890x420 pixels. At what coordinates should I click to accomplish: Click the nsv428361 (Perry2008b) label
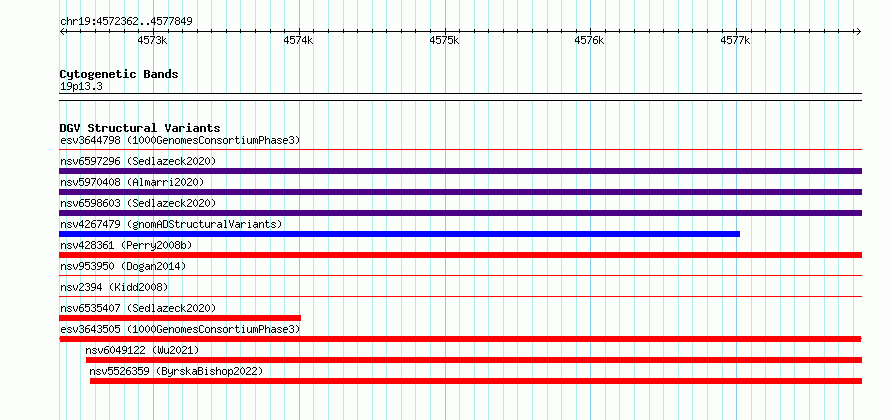(126, 245)
